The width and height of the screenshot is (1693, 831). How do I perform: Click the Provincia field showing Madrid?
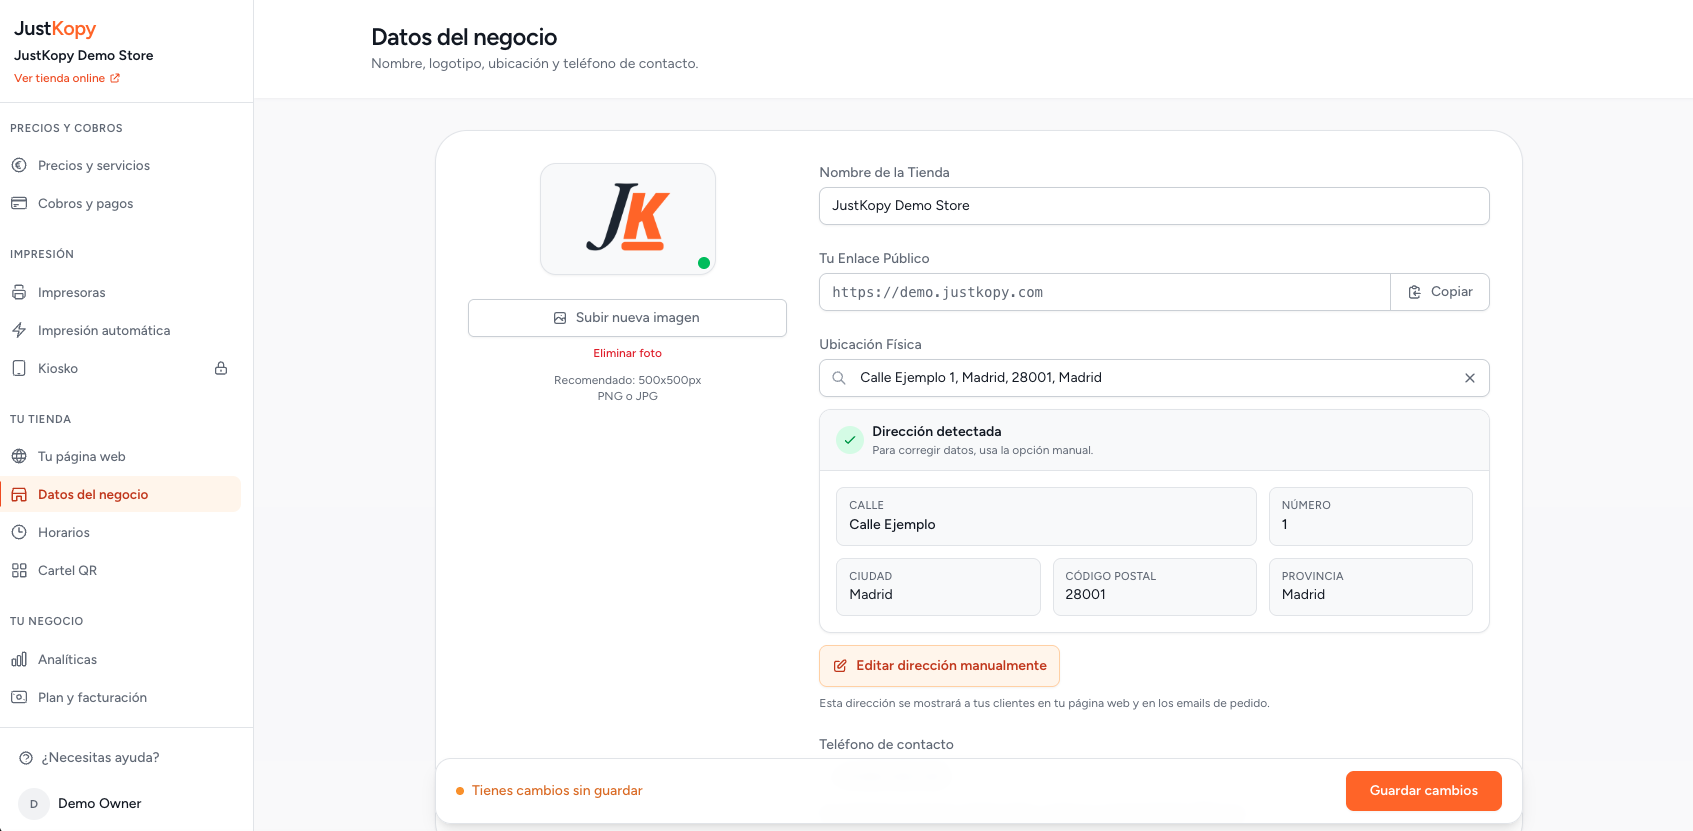point(1371,586)
